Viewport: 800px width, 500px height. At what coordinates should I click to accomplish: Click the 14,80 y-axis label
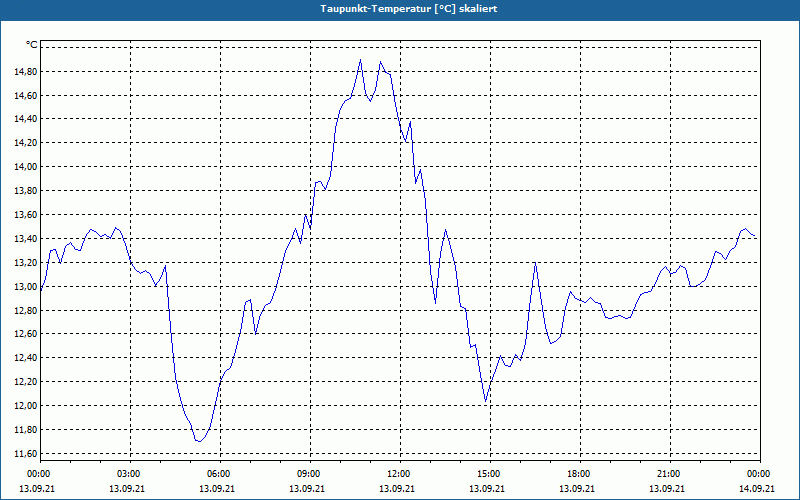25,71
